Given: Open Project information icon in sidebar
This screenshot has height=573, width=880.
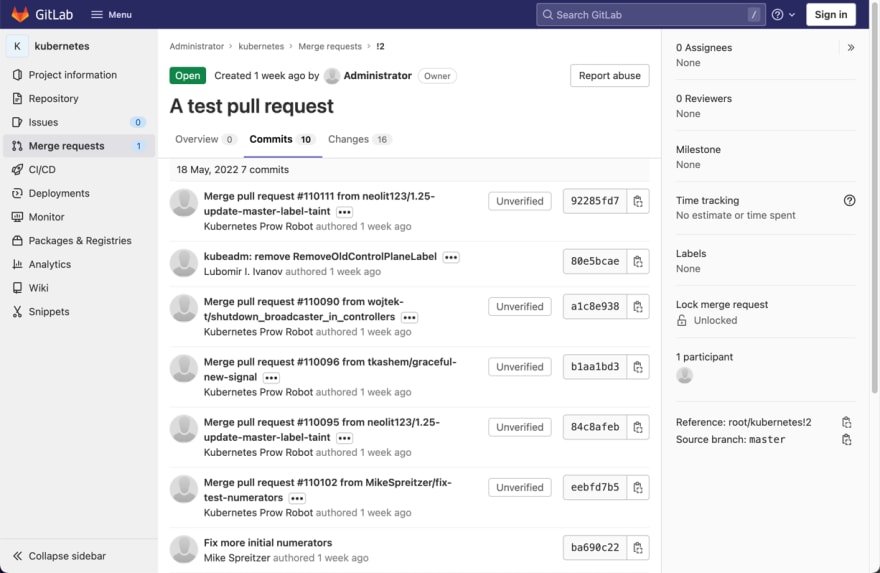Looking at the screenshot, I should pyautogui.click(x=17, y=75).
